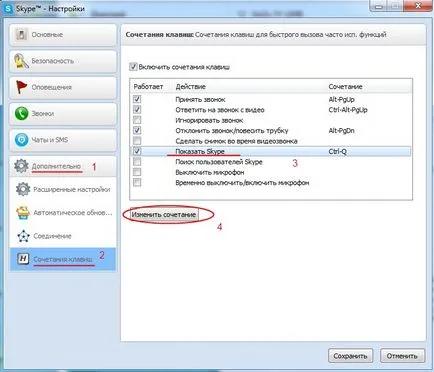Screen dimensions: 434x372
Task: Open the Чаты и SMS section
Action: tap(63, 140)
